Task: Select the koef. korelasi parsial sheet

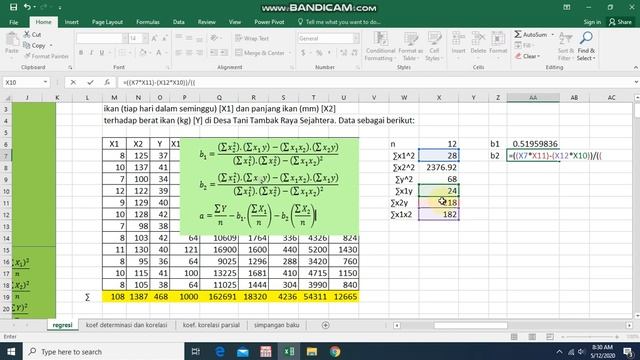Action: click(x=211, y=325)
